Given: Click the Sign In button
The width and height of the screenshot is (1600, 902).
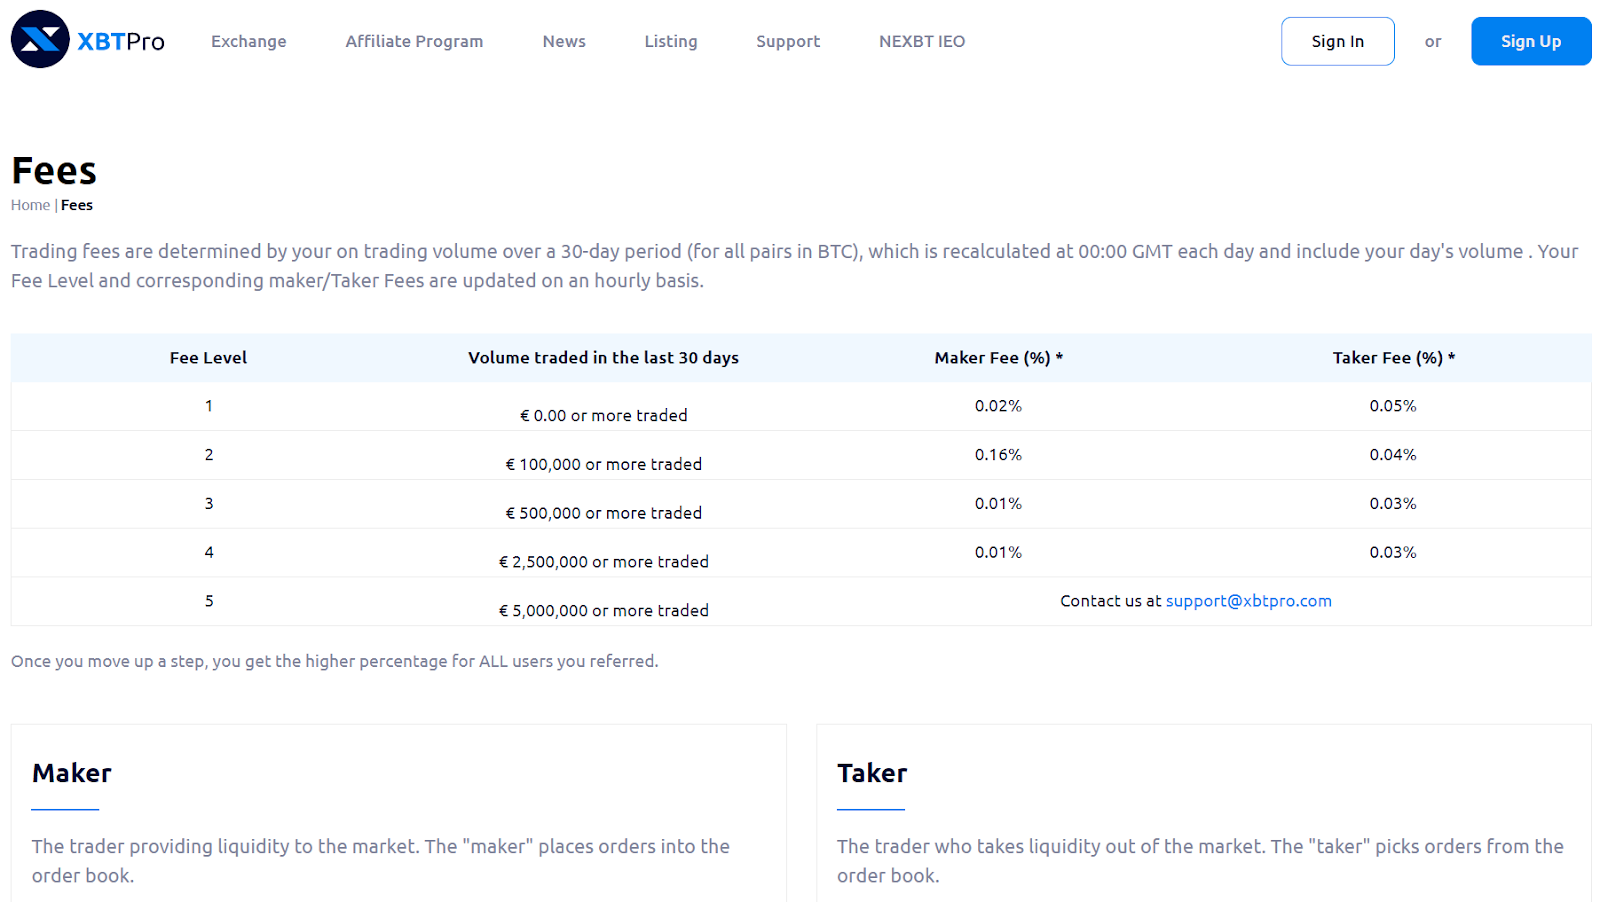Looking at the screenshot, I should 1337,41.
